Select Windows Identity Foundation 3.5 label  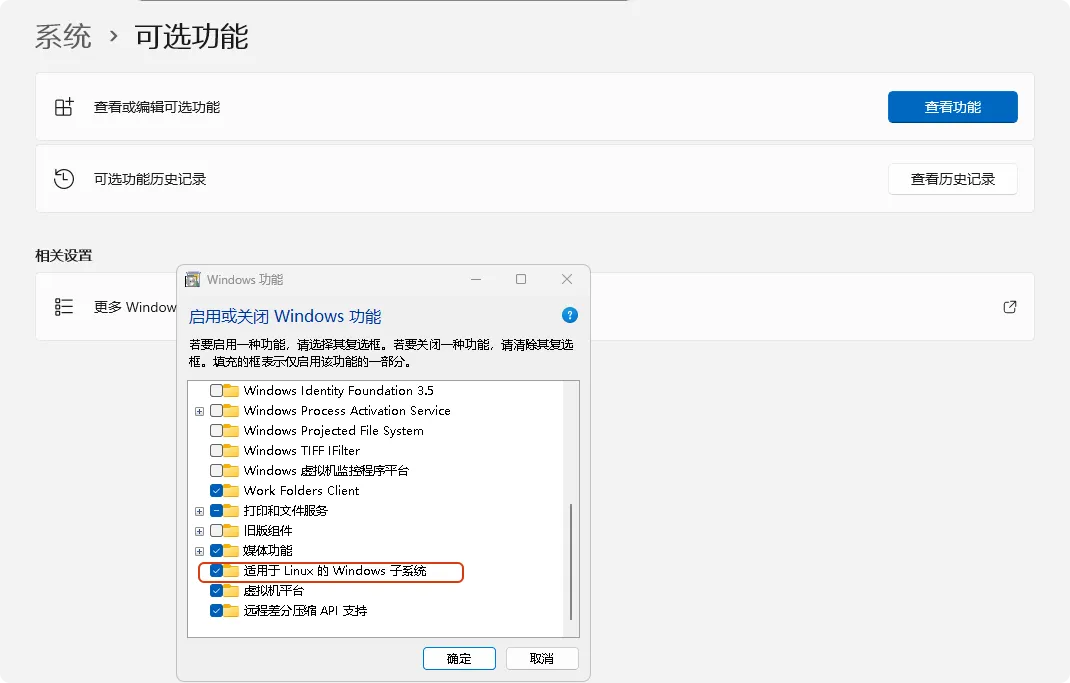click(x=338, y=391)
